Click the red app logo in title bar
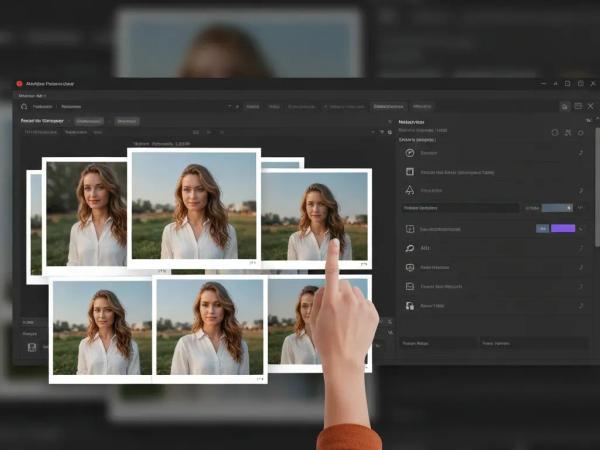 coord(20,83)
